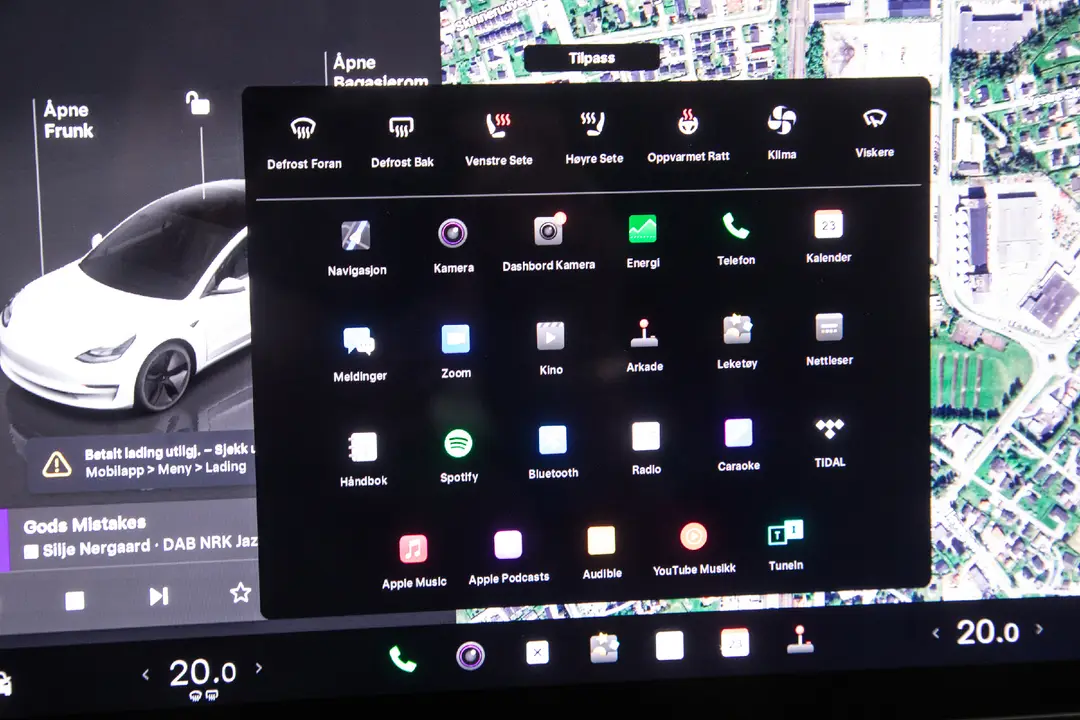
Task: Open the Kino app
Action: click(550, 349)
